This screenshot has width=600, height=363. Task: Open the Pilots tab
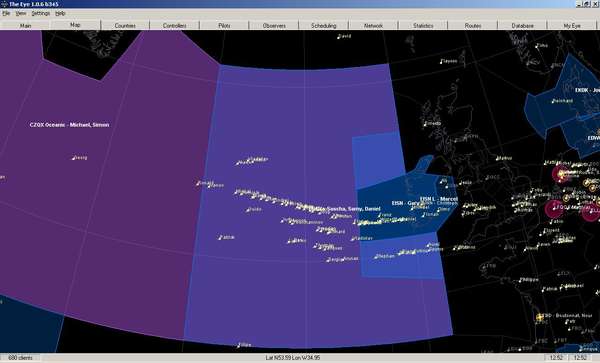coord(224,26)
